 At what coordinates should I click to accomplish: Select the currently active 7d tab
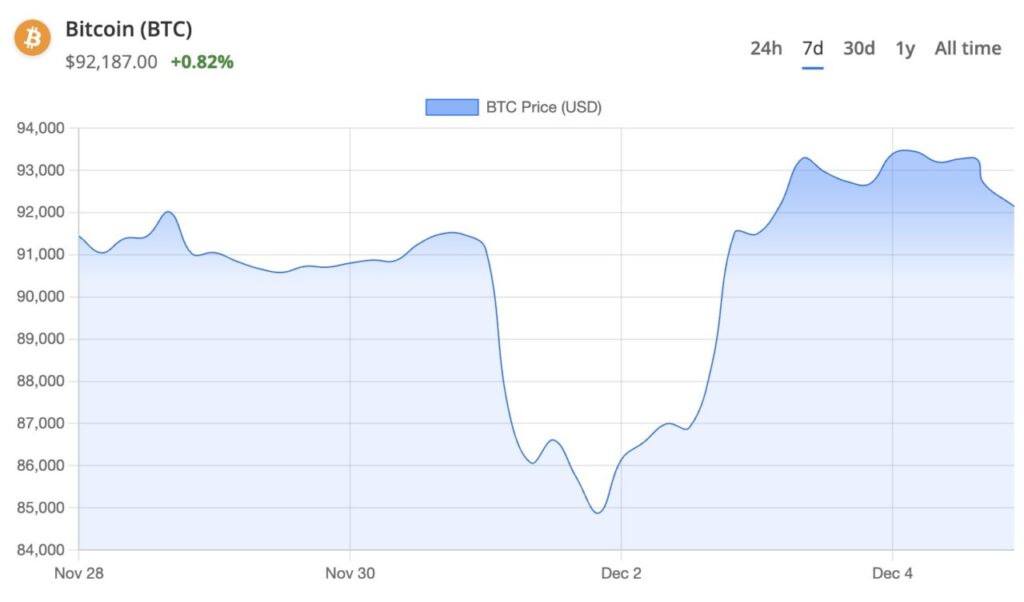tap(814, 47)
